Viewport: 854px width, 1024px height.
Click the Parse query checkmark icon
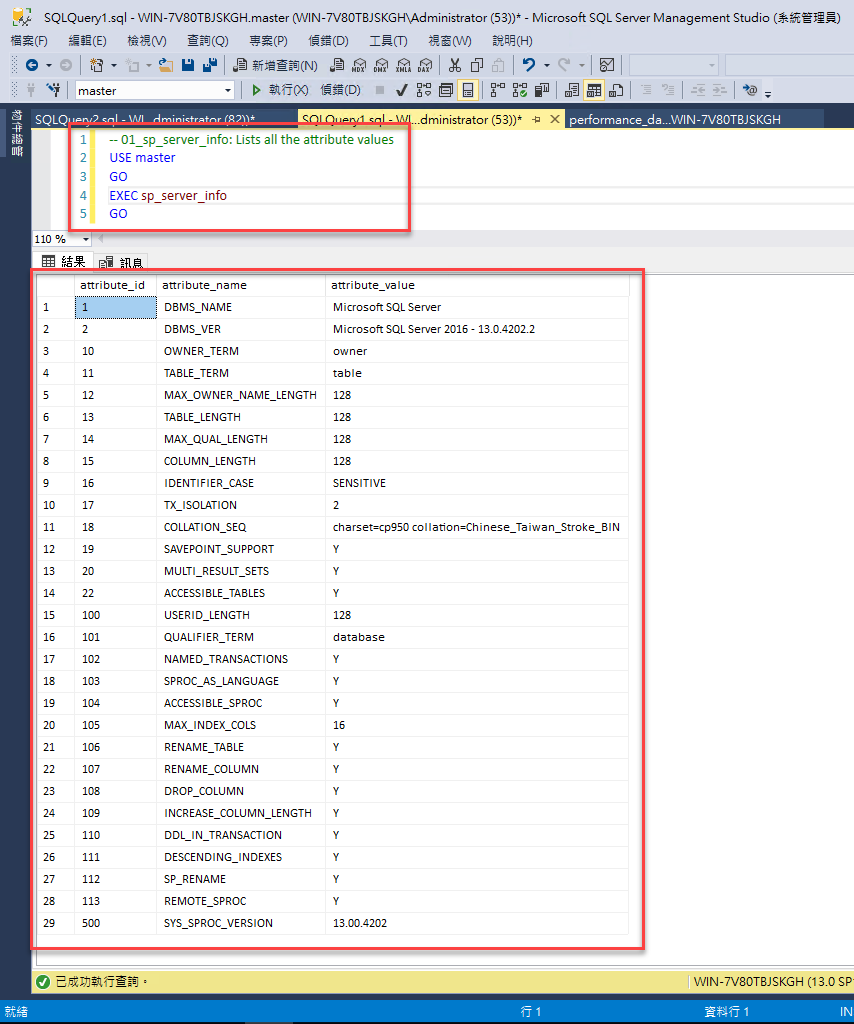[401, 90]
